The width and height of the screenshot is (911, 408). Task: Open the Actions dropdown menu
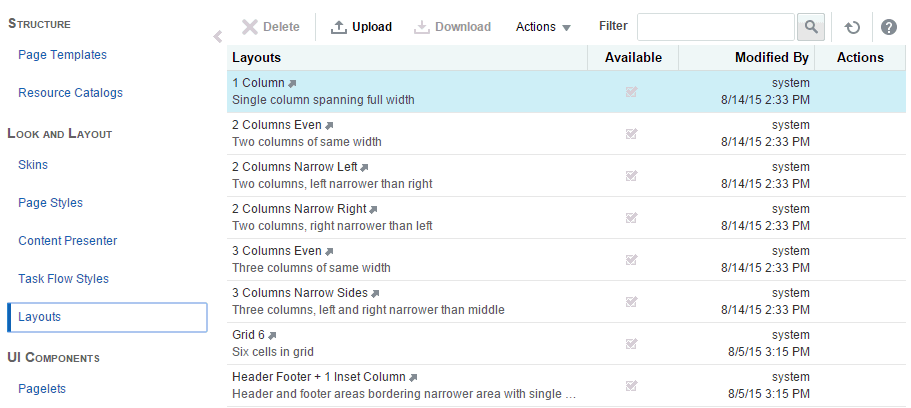[x=543, y=27]
